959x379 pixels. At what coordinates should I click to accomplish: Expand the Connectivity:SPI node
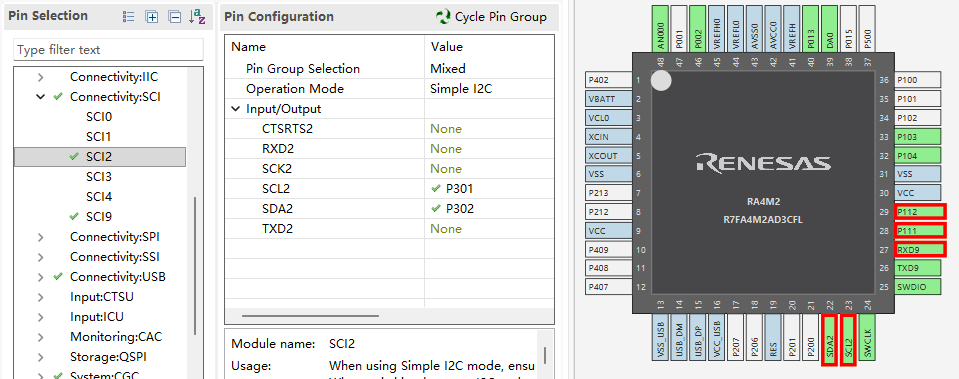tap(40, 237)
